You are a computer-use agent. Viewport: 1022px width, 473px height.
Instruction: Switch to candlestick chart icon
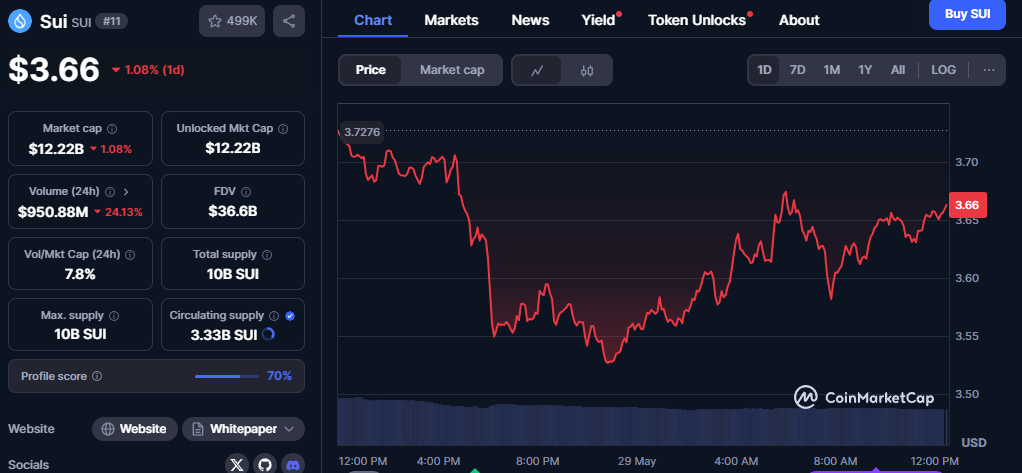pos(587,70)
